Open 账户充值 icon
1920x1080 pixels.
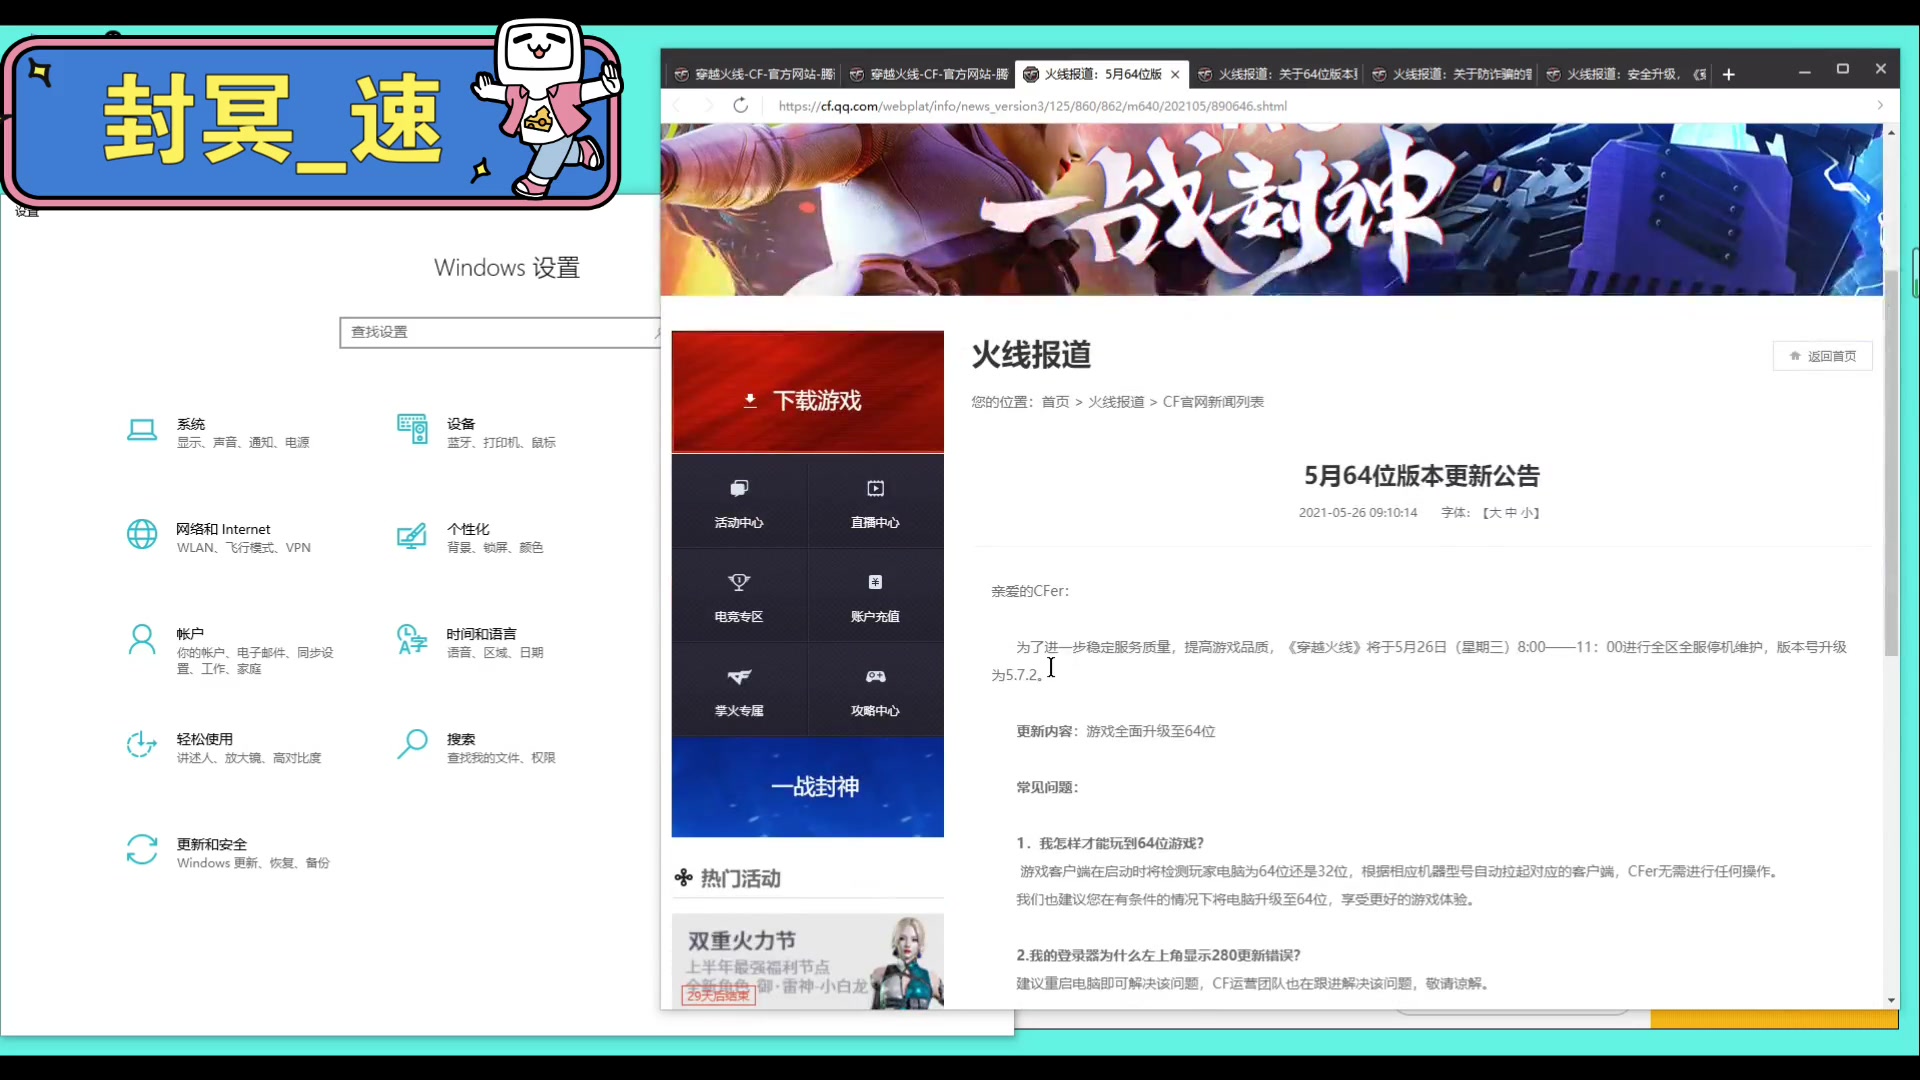point(875,582)
